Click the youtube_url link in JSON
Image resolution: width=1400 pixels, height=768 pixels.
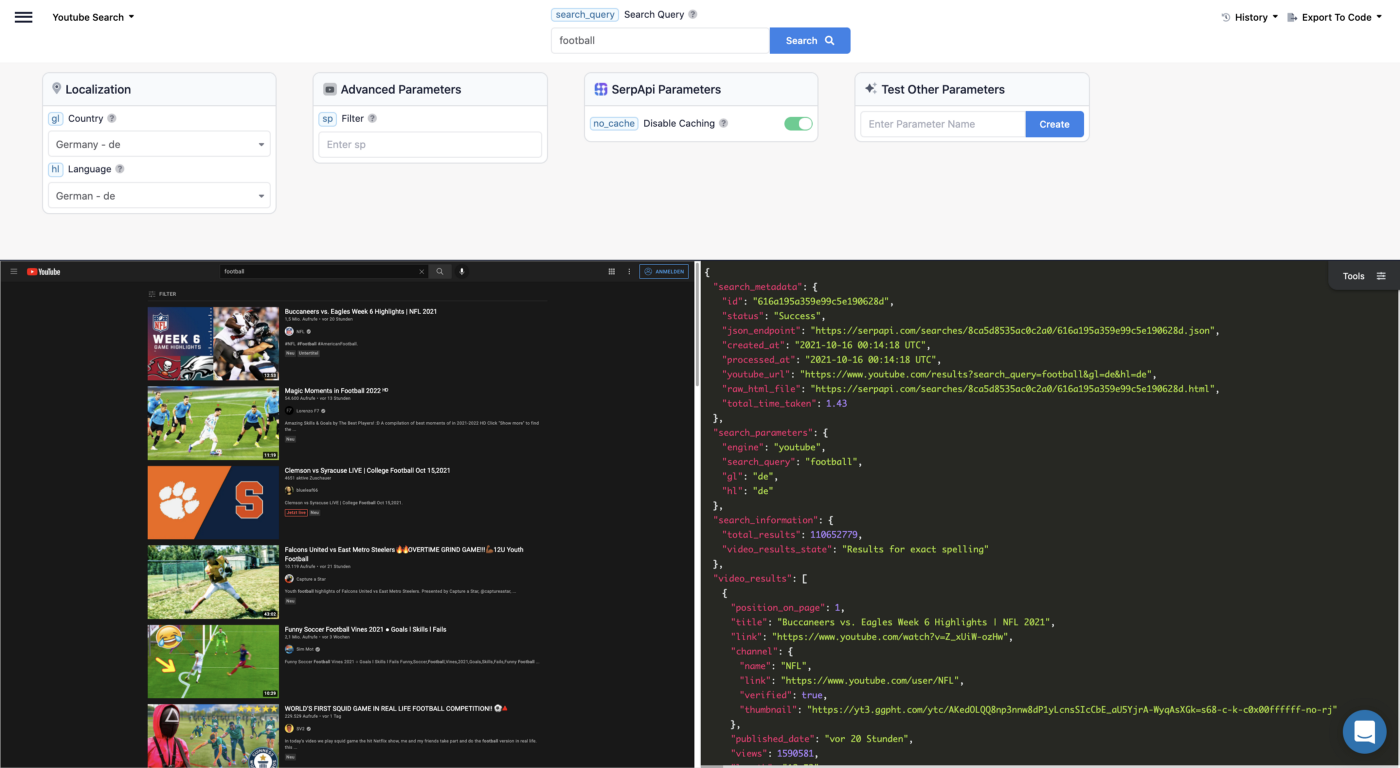977,374
